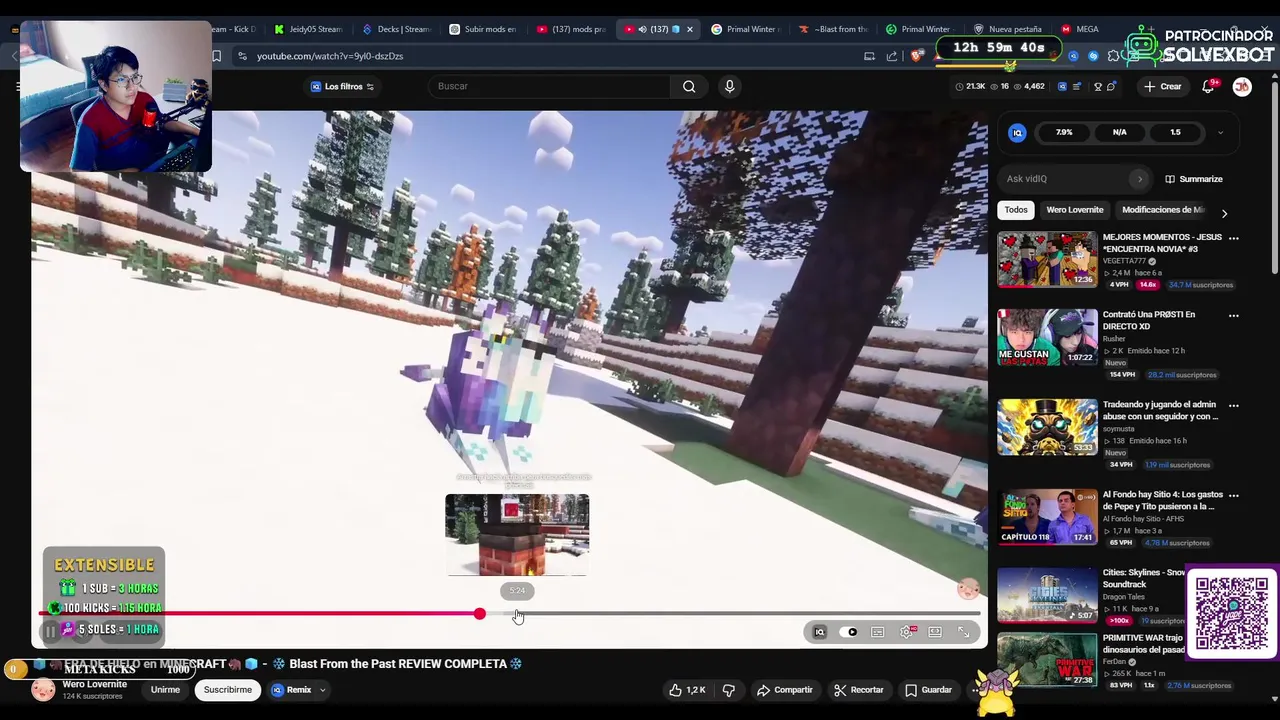
Task: Open options for Al Fondo hay Sitio video
Action: pos(1233,495)
